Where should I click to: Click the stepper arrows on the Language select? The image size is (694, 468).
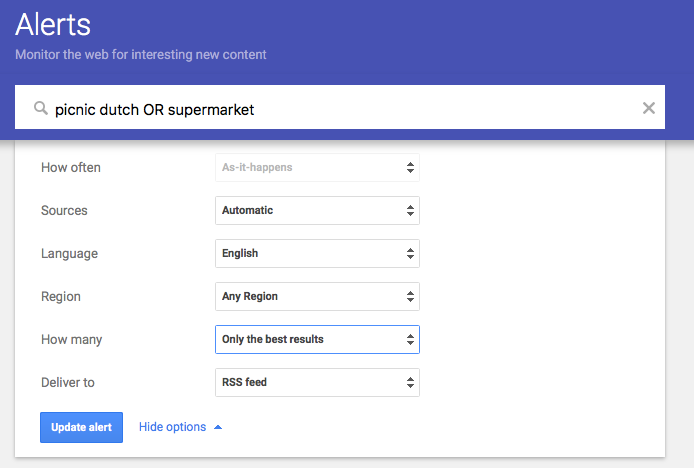coord(410,254)
